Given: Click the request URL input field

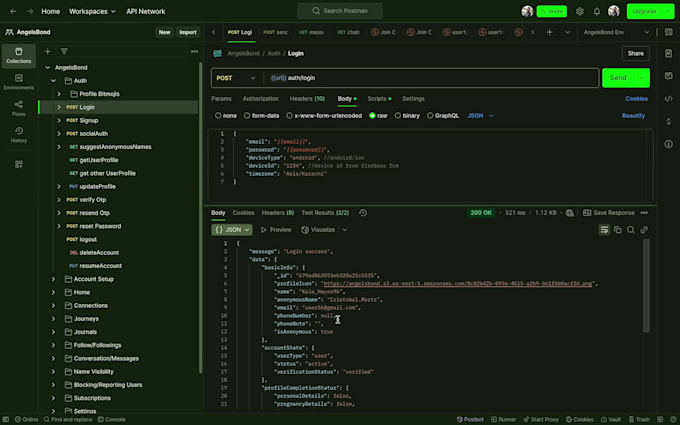Looking at the screenshot, I should [x=432, y=78].
